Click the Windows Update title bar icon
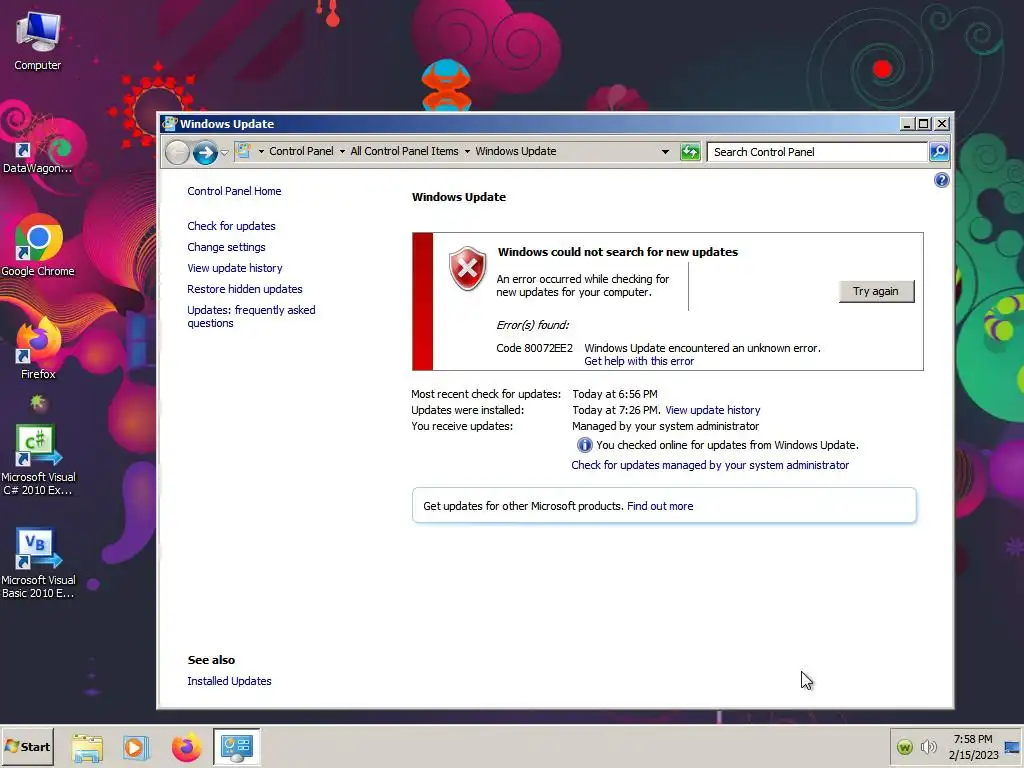Screen dimensions: 1024x768 (170, 123)
